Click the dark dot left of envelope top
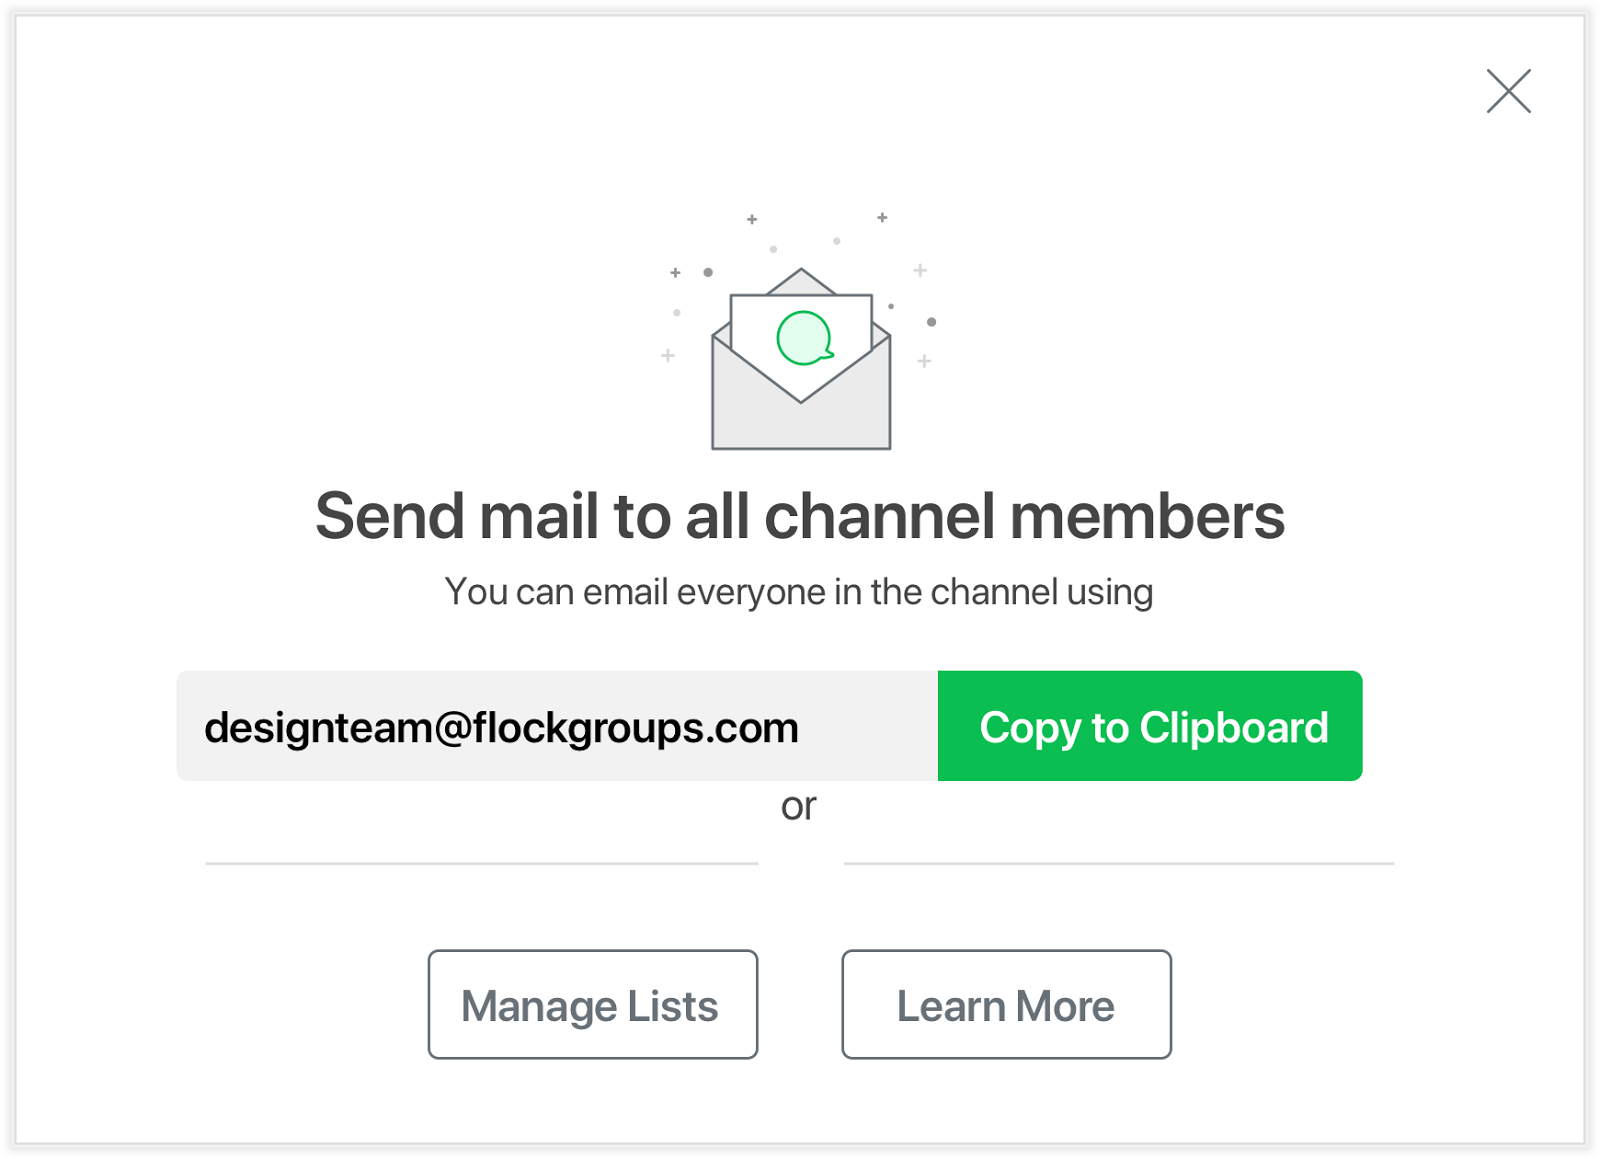The width and height of the screenshot is (1600, 1159). click(708, 272)
